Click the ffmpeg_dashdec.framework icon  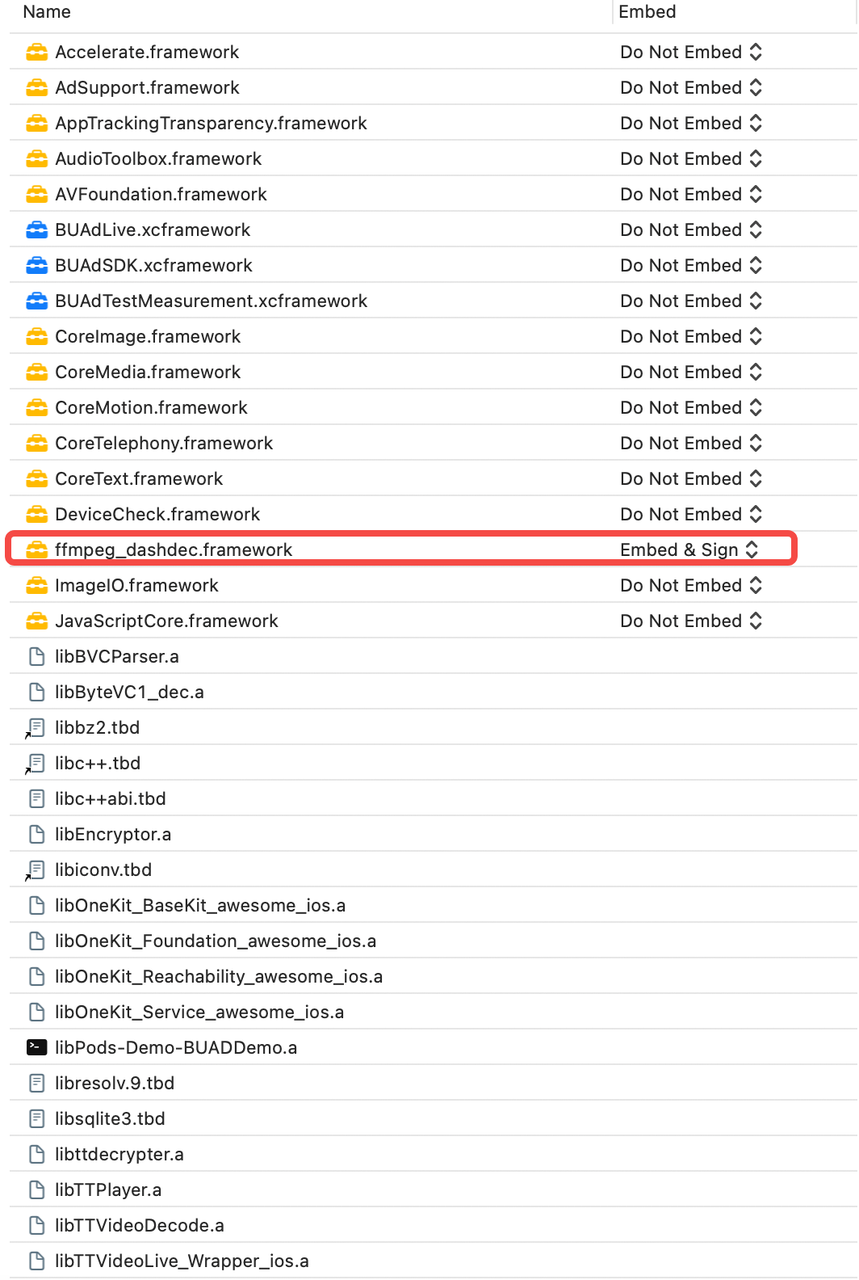(37, 550)
